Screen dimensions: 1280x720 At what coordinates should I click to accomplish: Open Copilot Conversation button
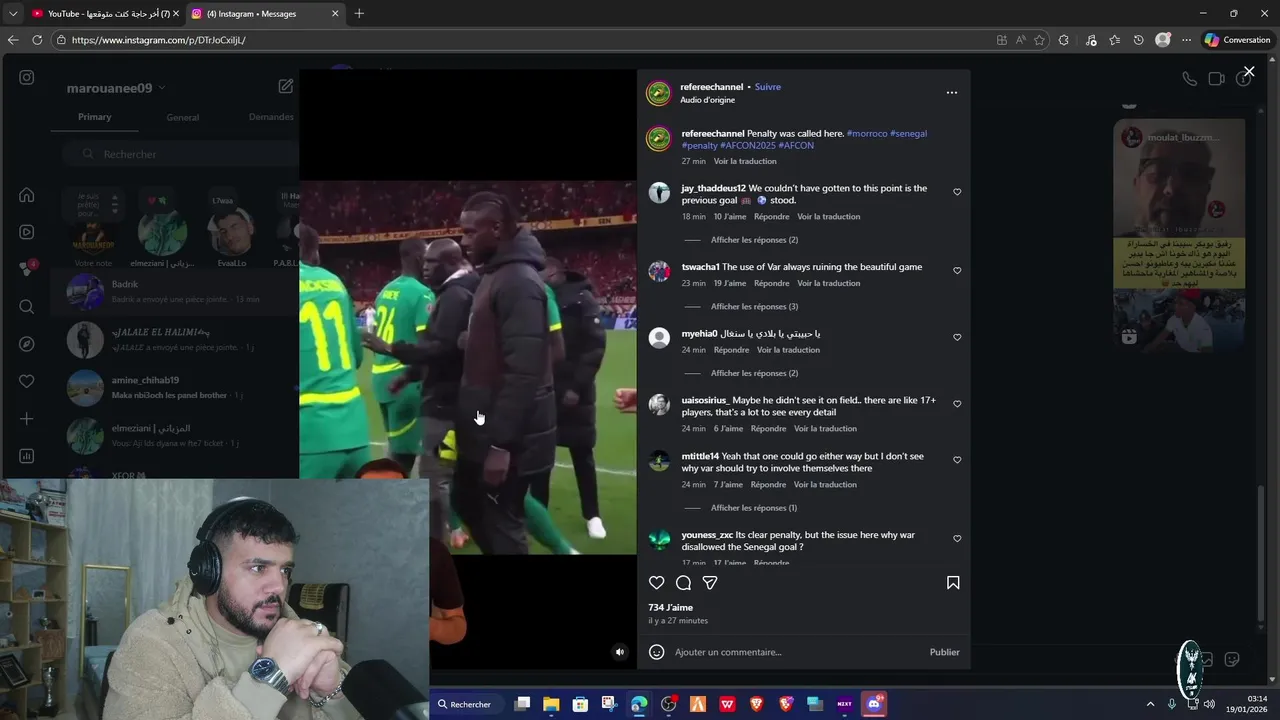[1237, 40]
